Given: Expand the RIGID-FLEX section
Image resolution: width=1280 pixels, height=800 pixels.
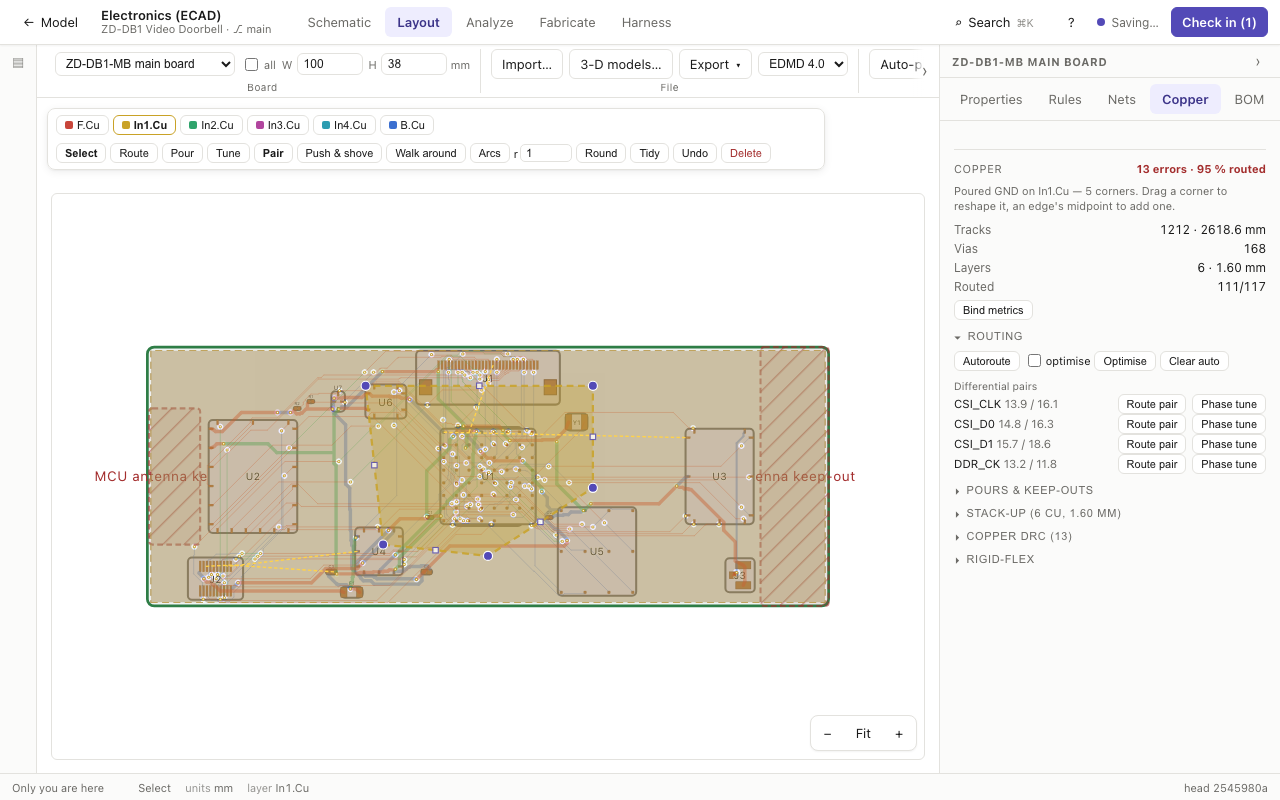Looking at the screenshot, I should click(x=994, y=559).
